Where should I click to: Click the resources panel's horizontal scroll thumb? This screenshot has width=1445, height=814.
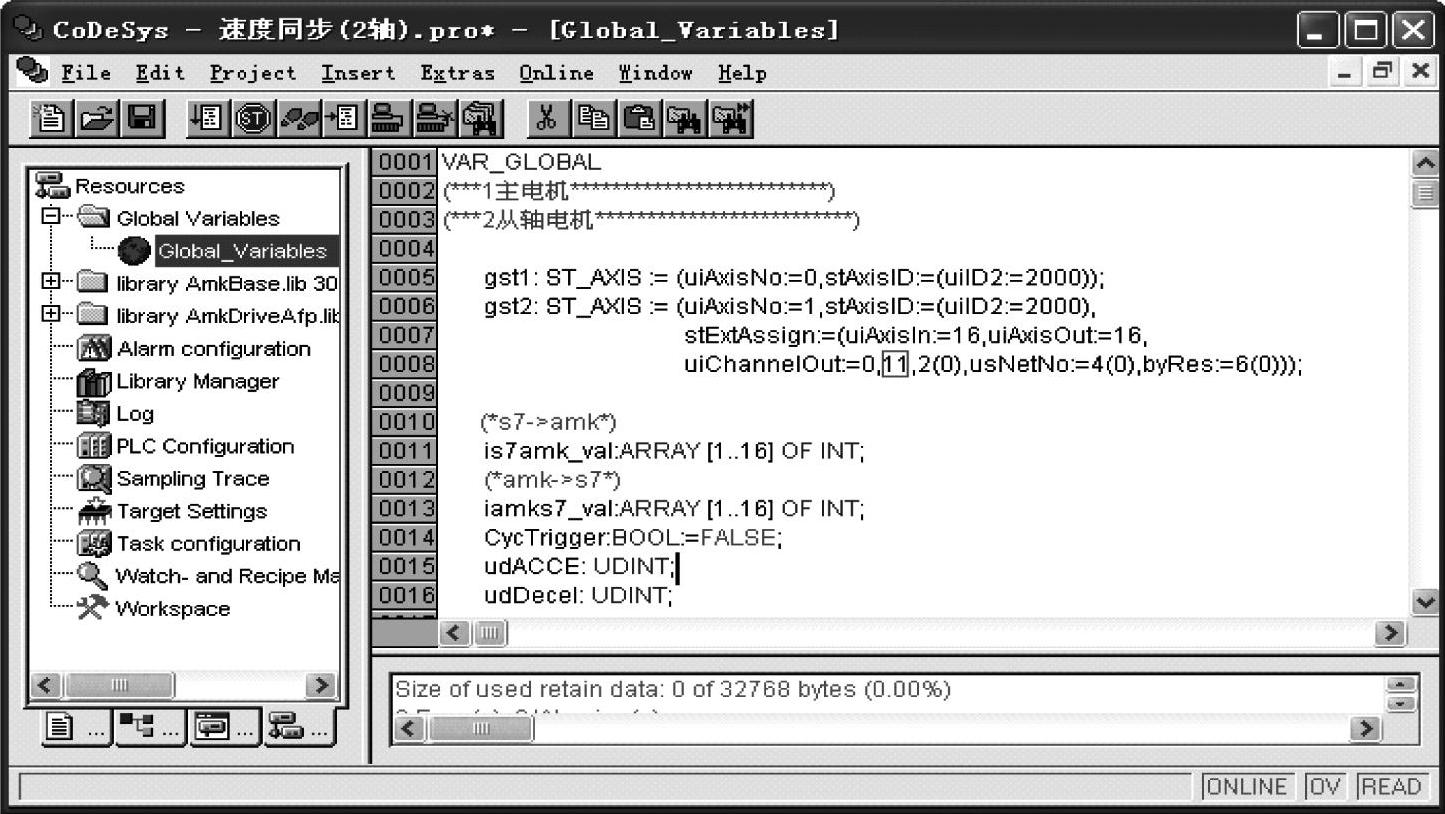(118, 686)
